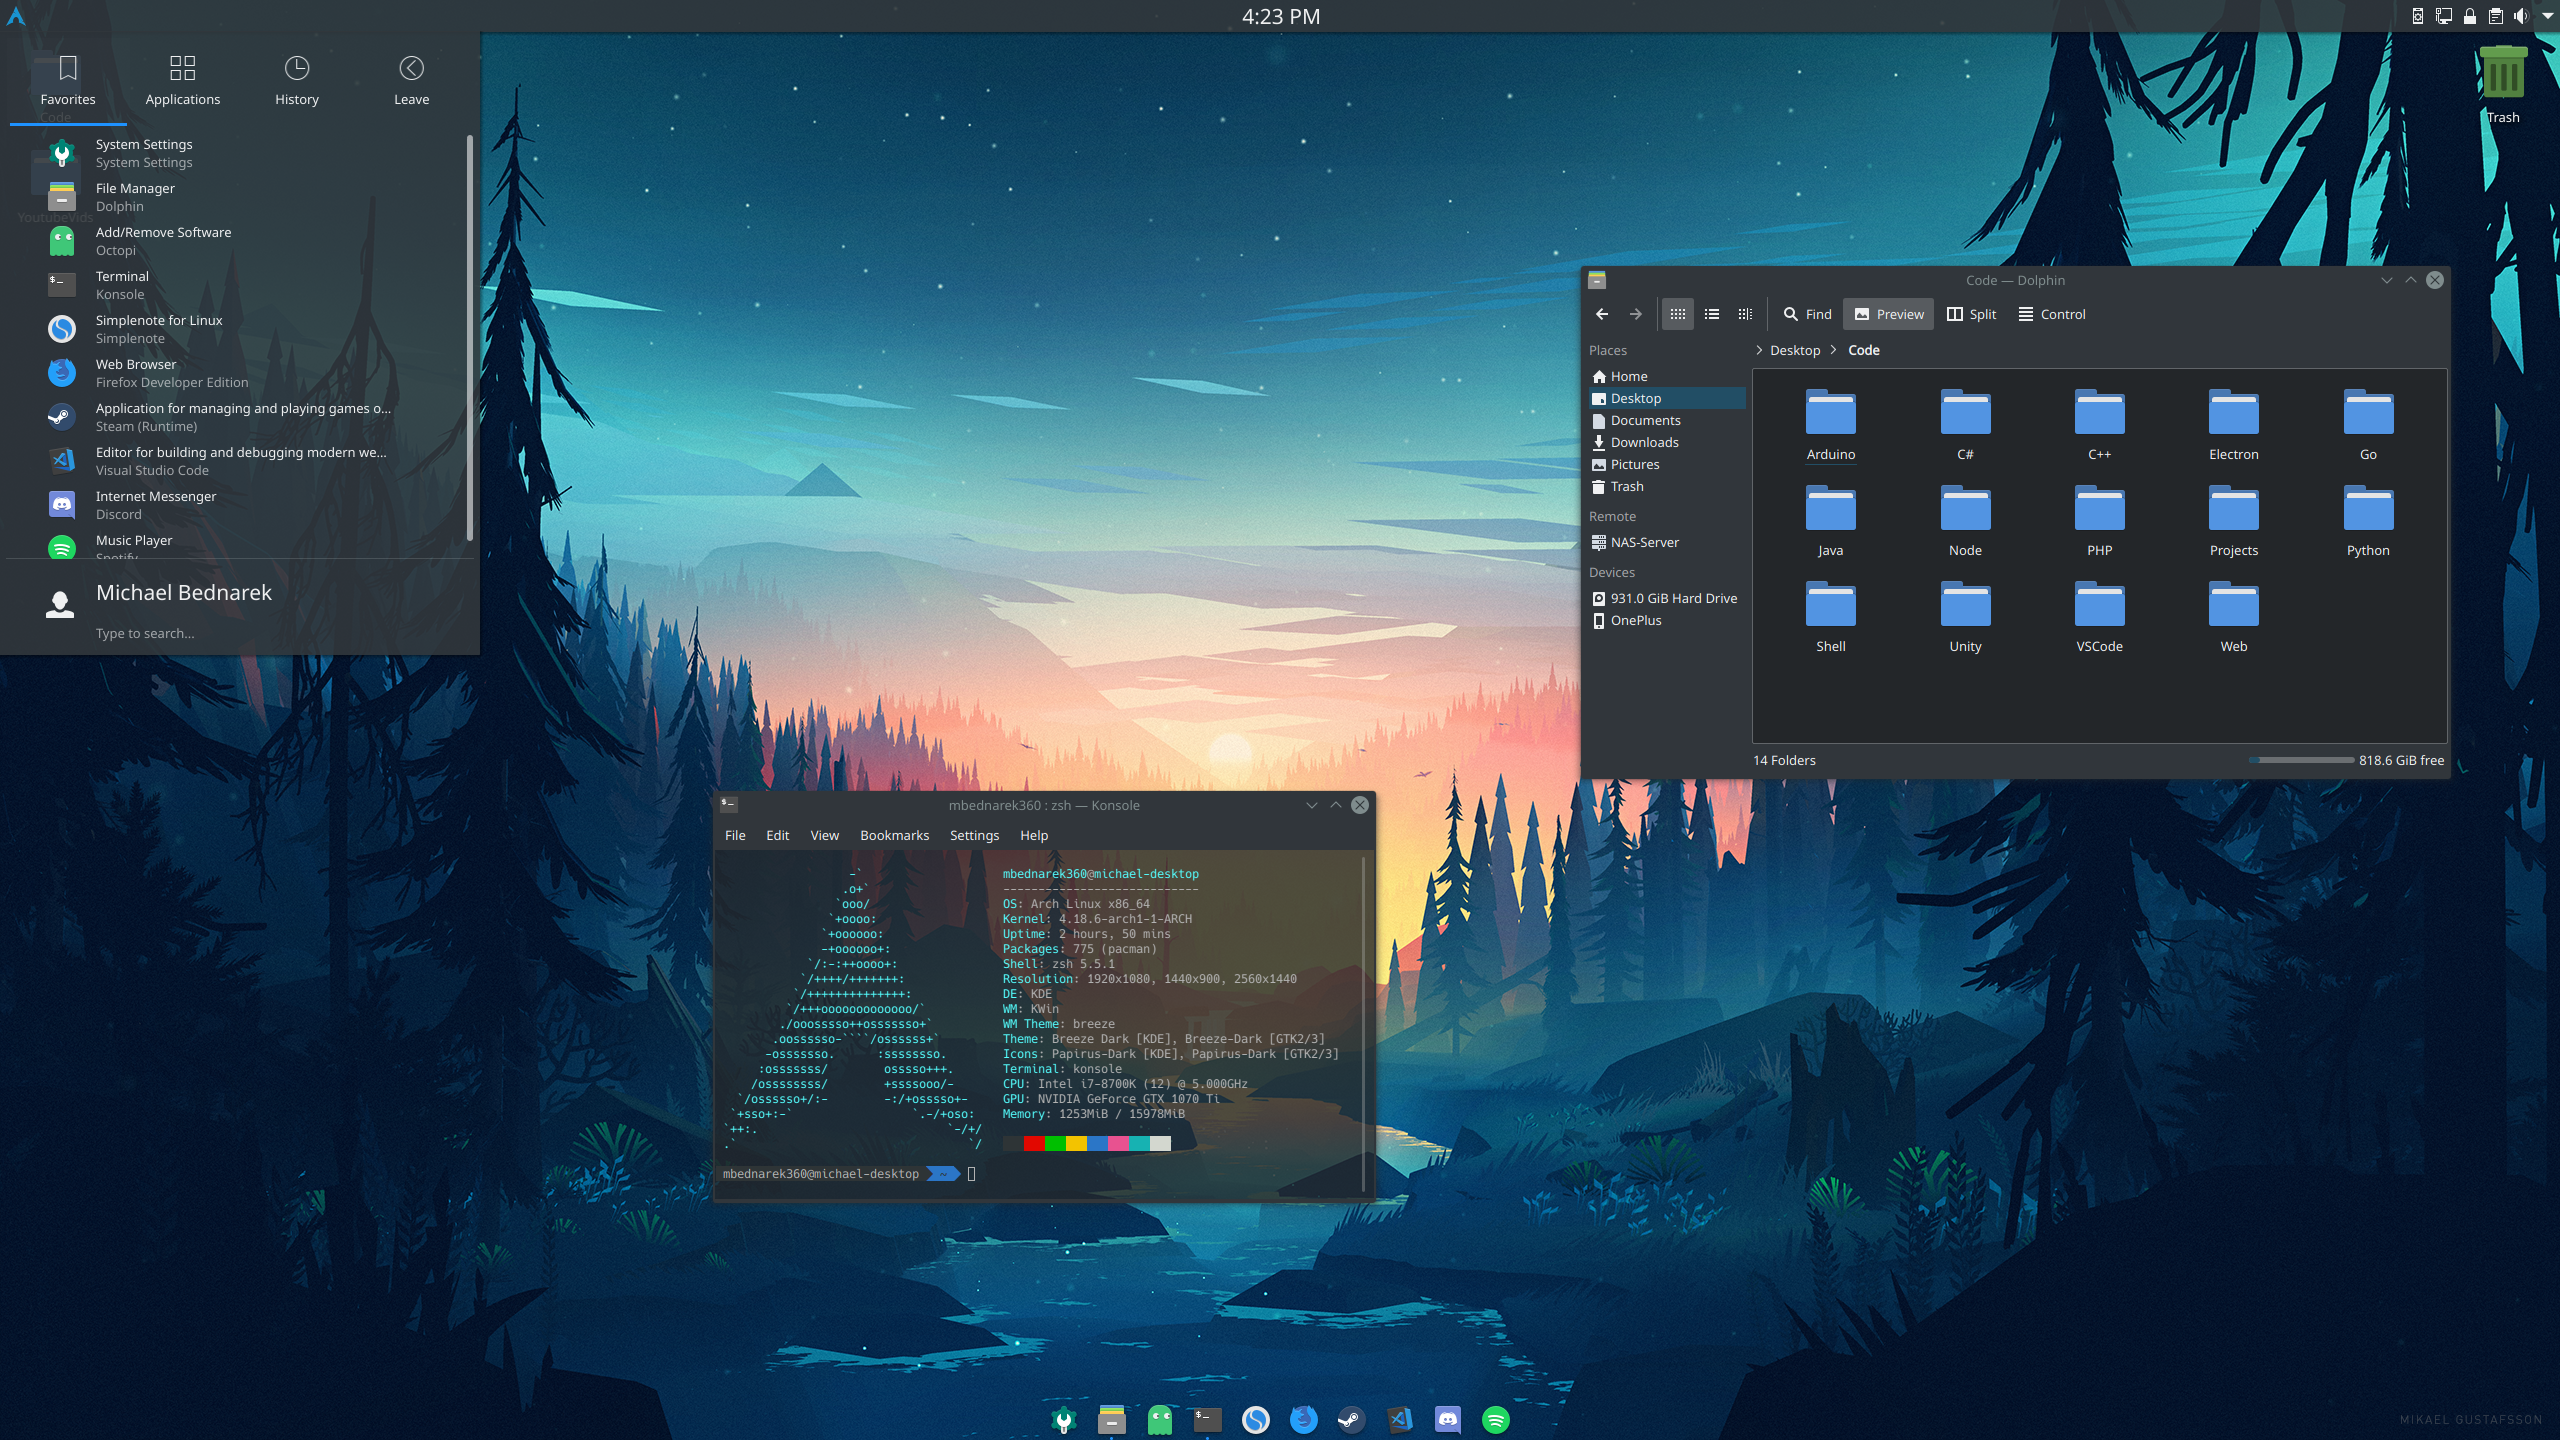Switch Dolphin to Details view mode
The image size is (2560, 1440).
[1745, 314]
